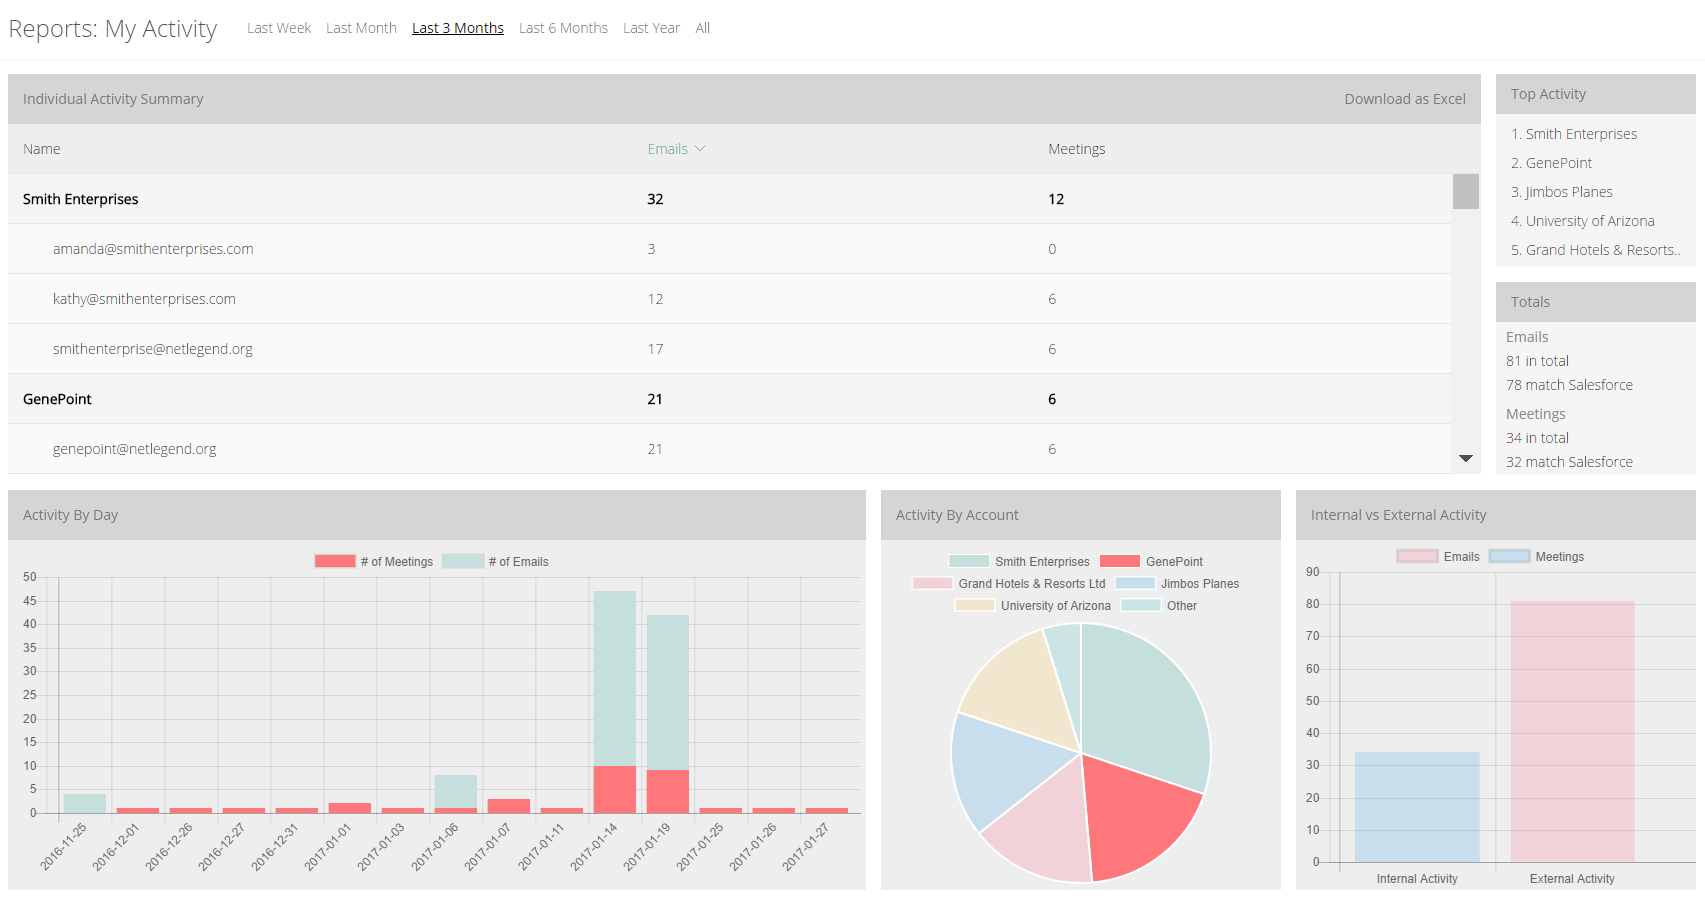Screen dimensions: 1705x908
Task: Open Smith Enterprises in Top Activity
Action: pyautogui.click(x=1581, y=134)
